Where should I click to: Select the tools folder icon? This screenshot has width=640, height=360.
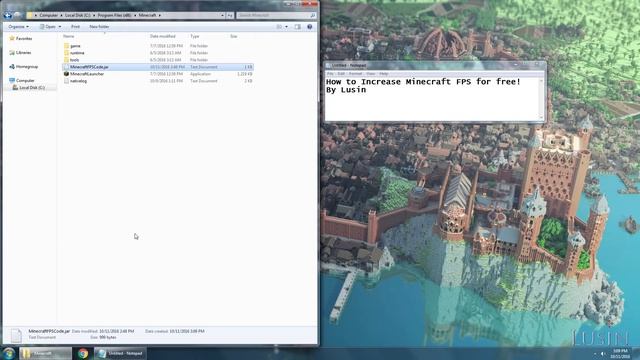(67, 60)
